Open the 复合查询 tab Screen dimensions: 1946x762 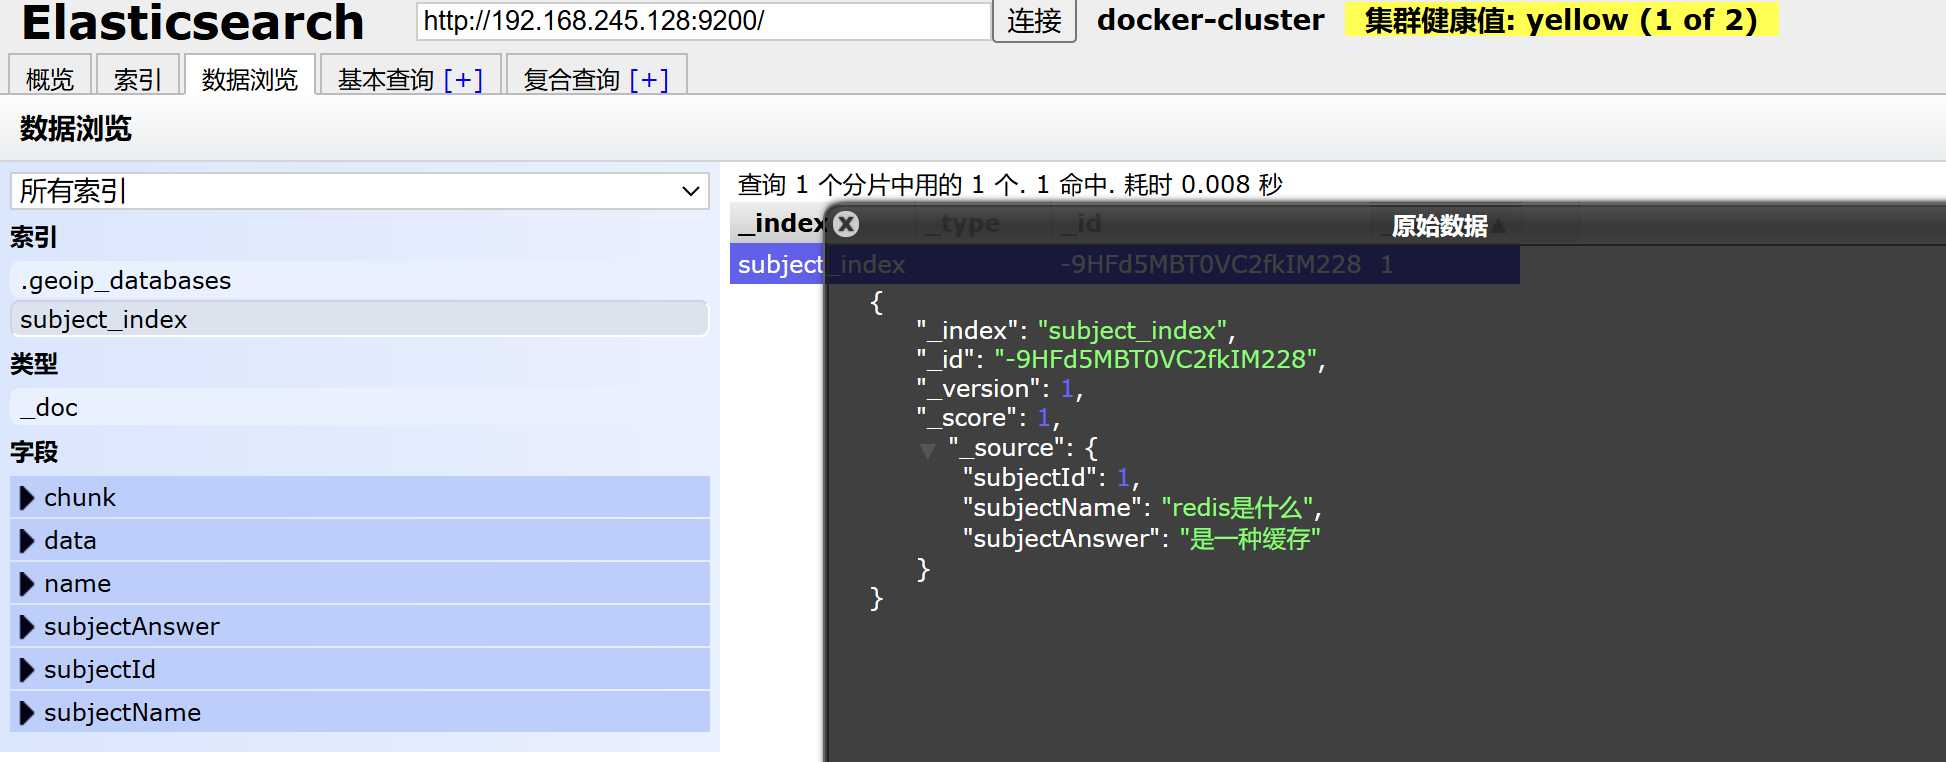tap(572, 80)
